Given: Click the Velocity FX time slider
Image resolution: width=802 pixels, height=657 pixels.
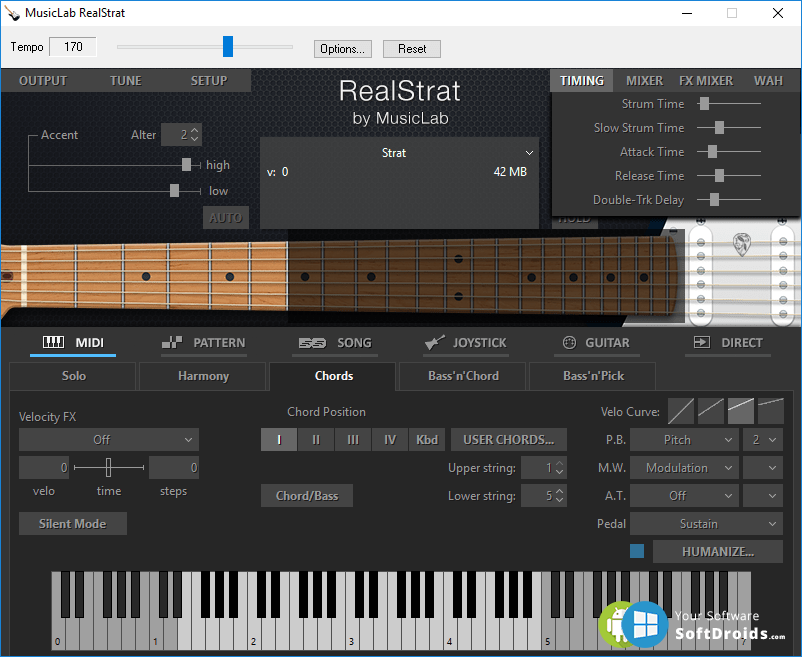Looking at the screenshot, I should point(108,467).
